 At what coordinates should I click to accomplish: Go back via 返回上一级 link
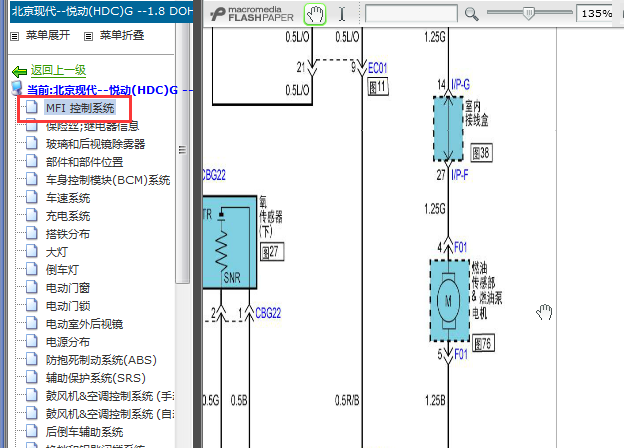(x=58, y=70)
